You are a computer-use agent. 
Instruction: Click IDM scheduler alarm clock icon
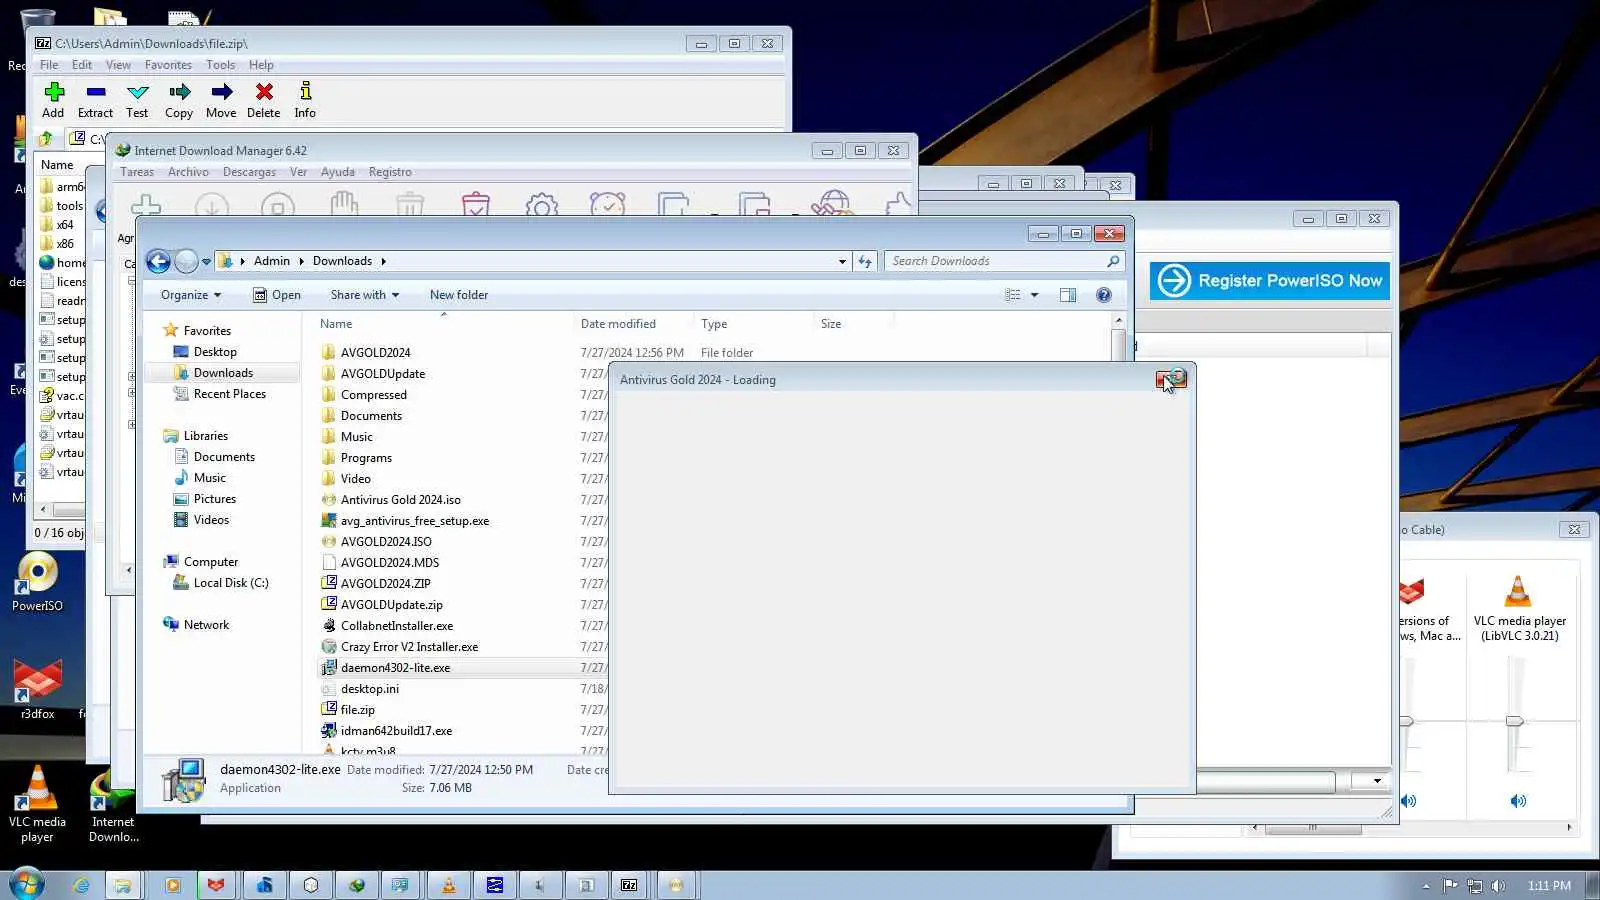tap(607, 206)
